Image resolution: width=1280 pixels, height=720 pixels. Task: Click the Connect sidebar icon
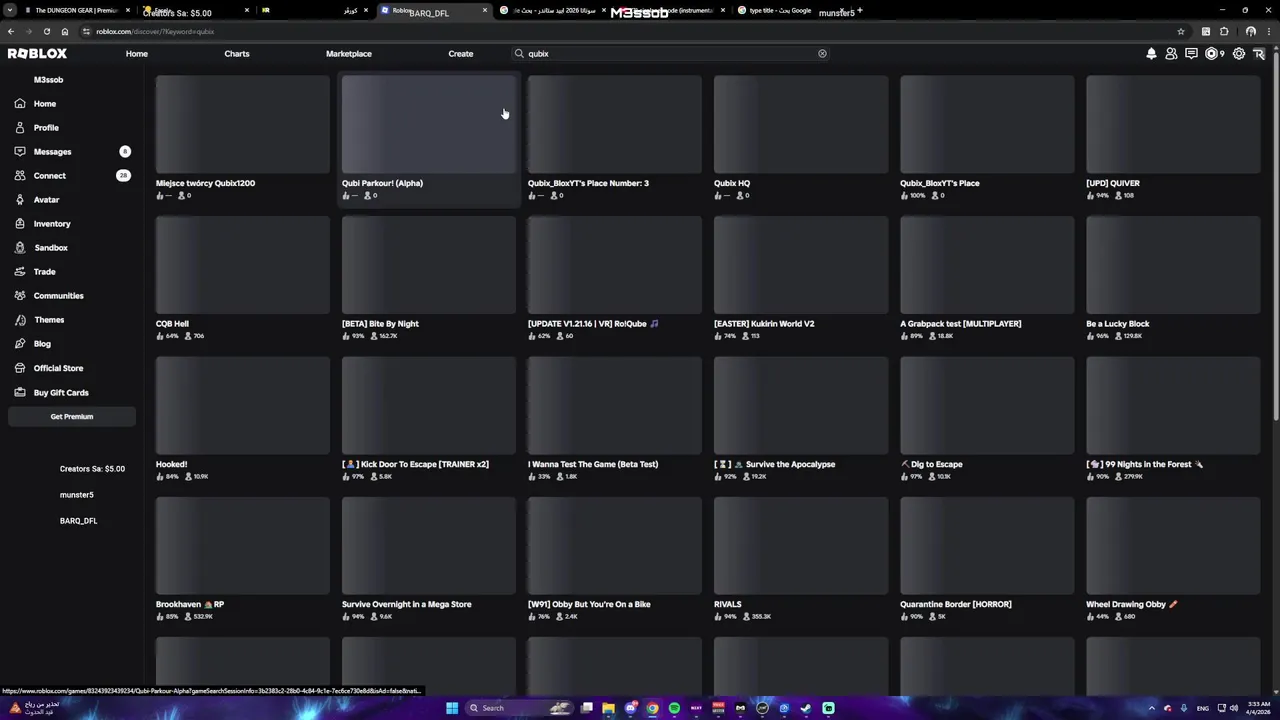pyautogui.click(x=20, y=176)
